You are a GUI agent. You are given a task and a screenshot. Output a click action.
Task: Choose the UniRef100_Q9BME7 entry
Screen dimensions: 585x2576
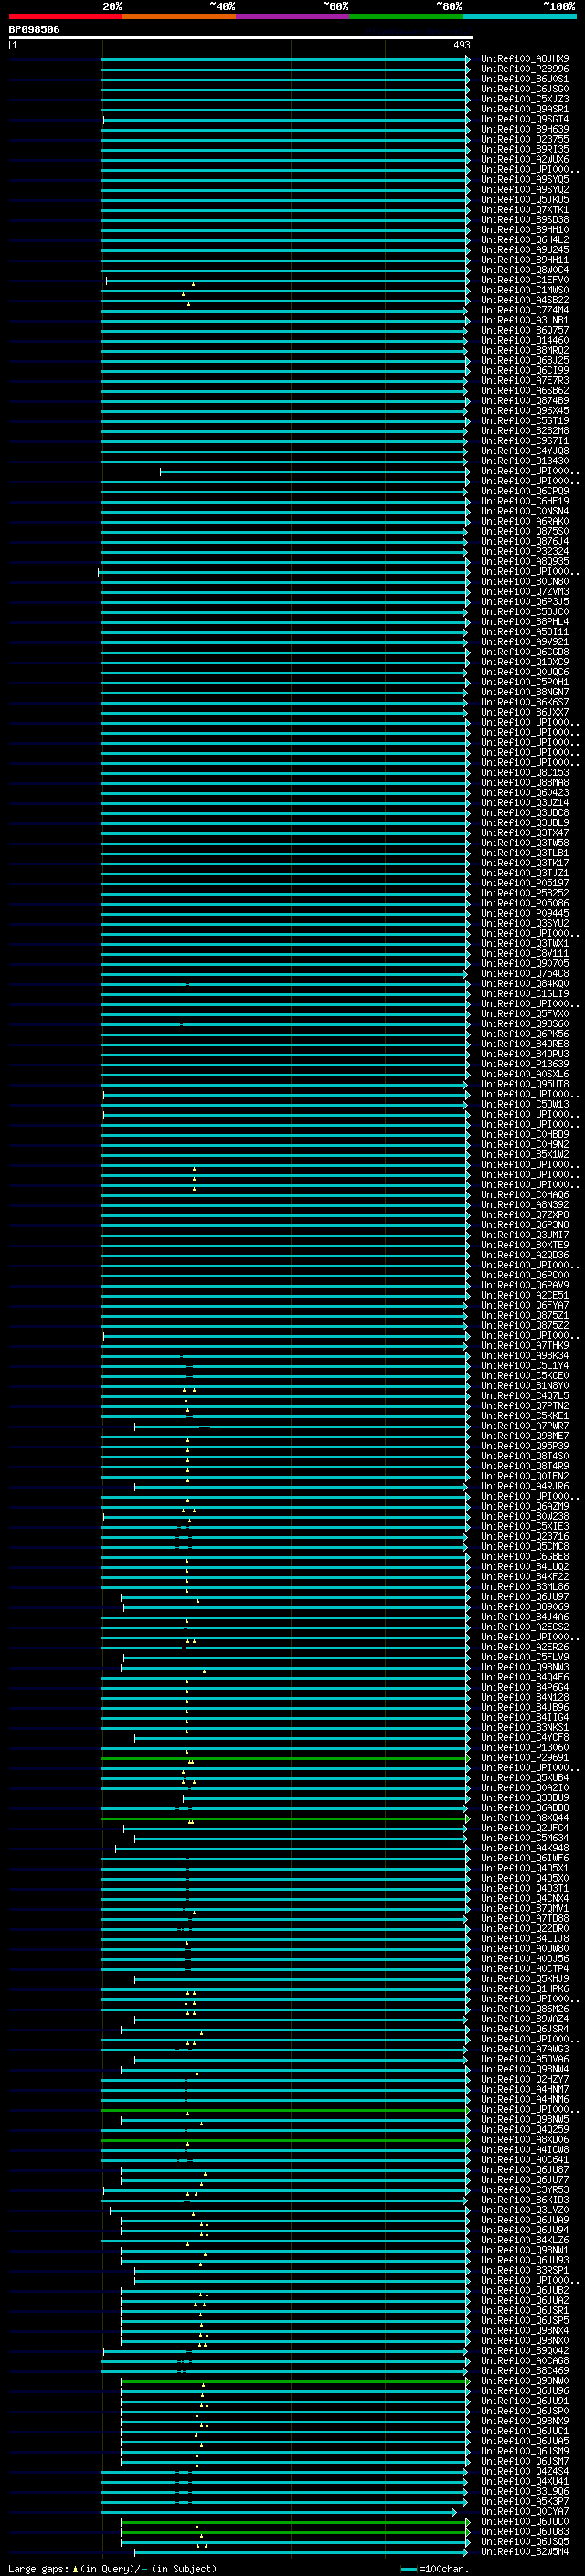point(525,1436)
